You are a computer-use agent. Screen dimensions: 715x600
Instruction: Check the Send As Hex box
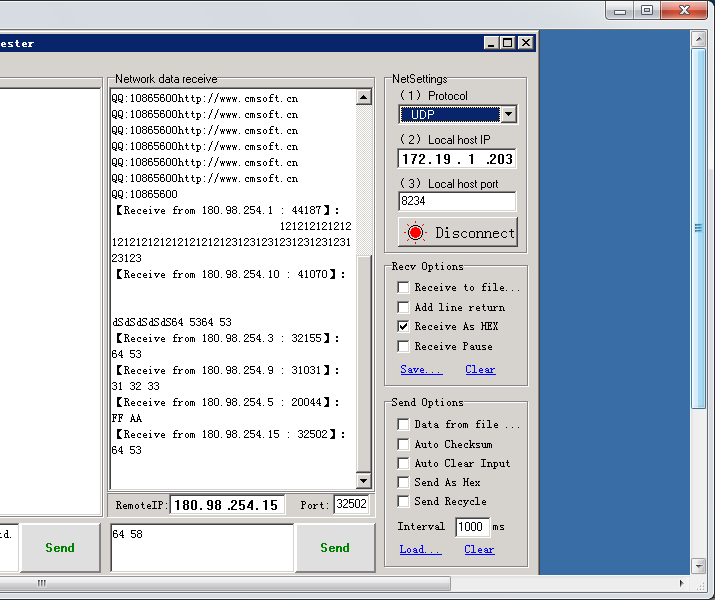click(x=404, y=482)
